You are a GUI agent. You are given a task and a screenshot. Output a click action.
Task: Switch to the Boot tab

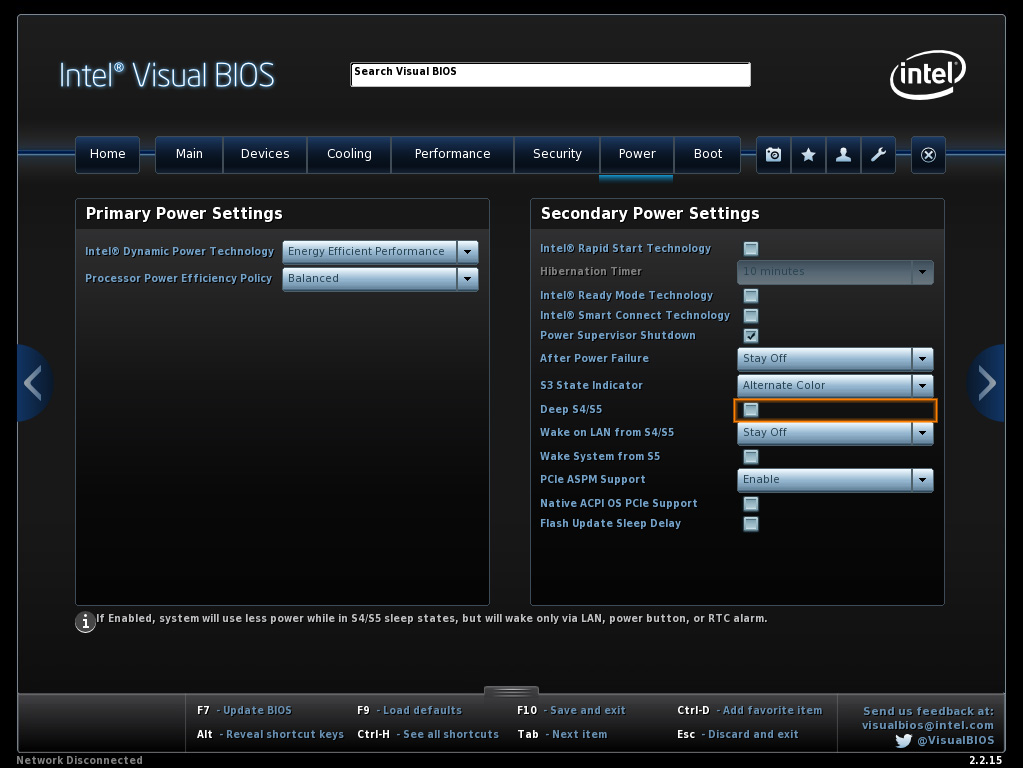[x=708, y=155]
